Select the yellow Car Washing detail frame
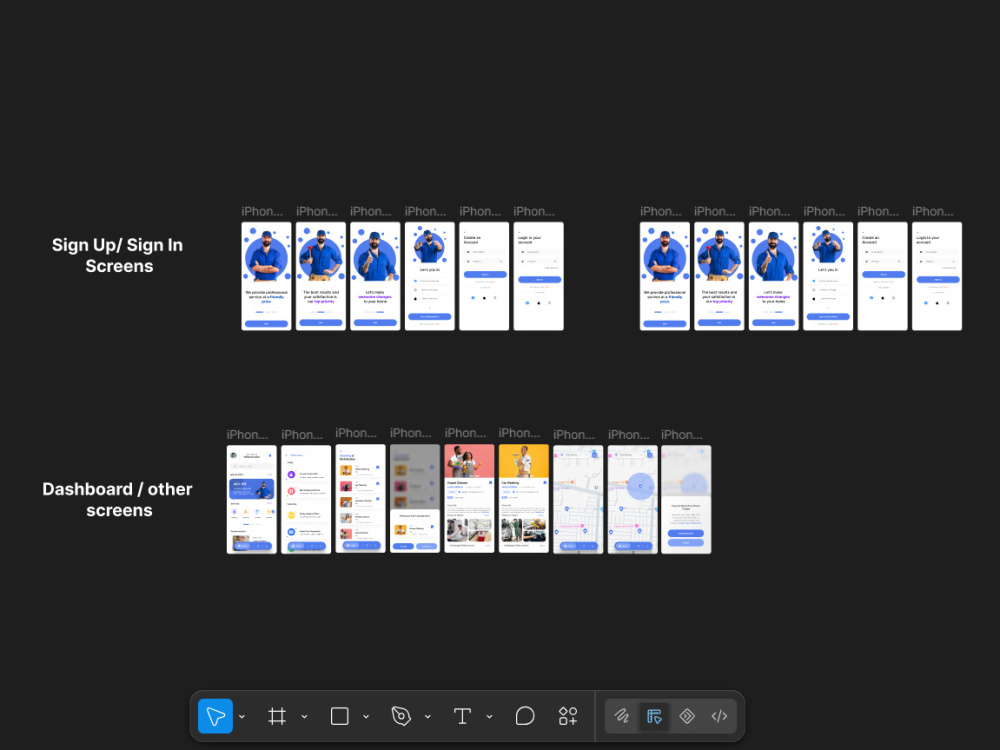 pos(524,499)
